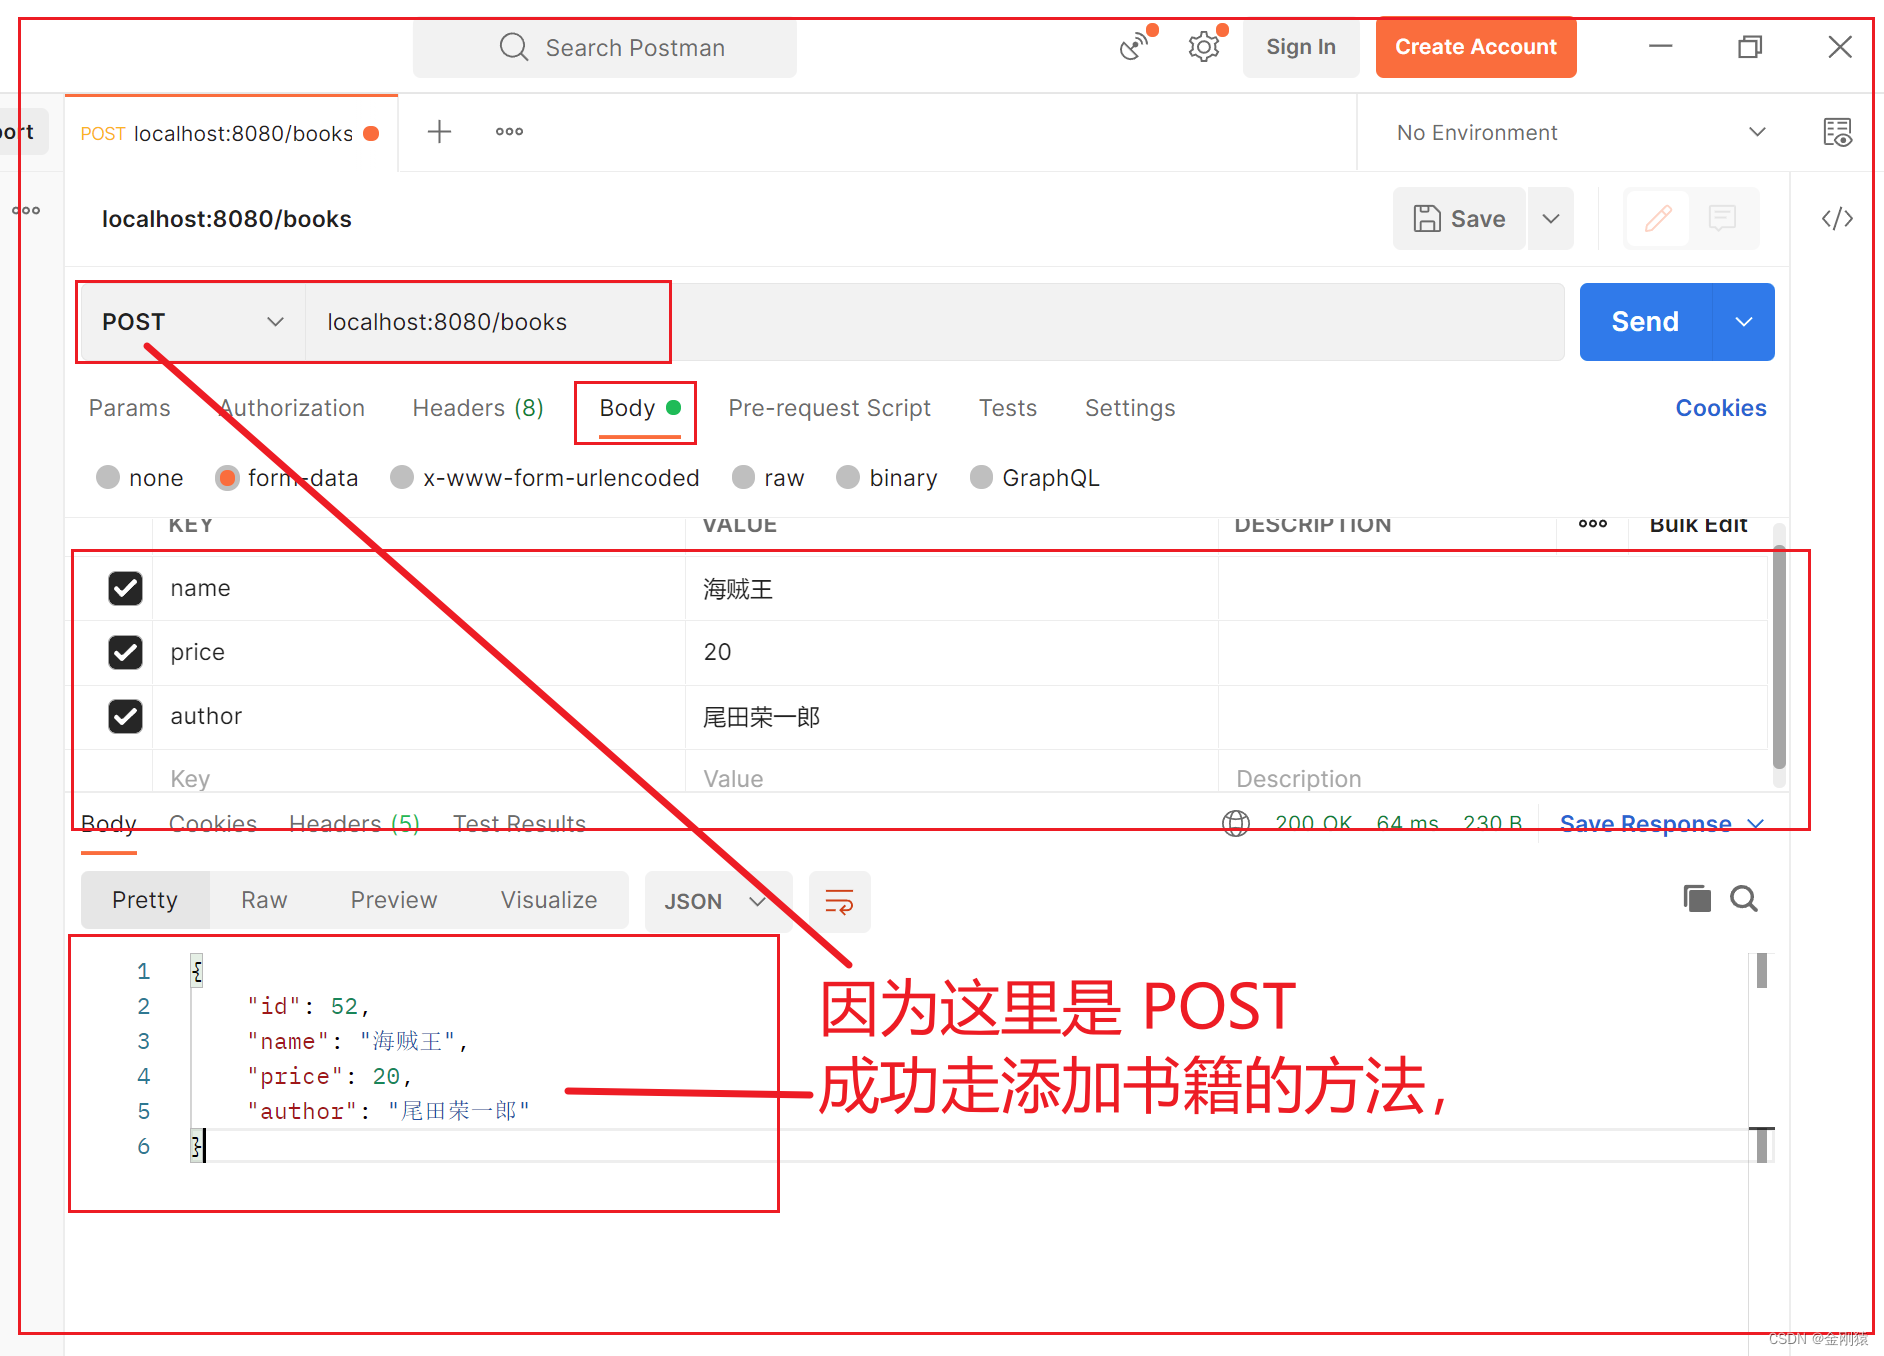
Task: Expand the Send button dropdown arrow
Action: (x=1744, y=322)
